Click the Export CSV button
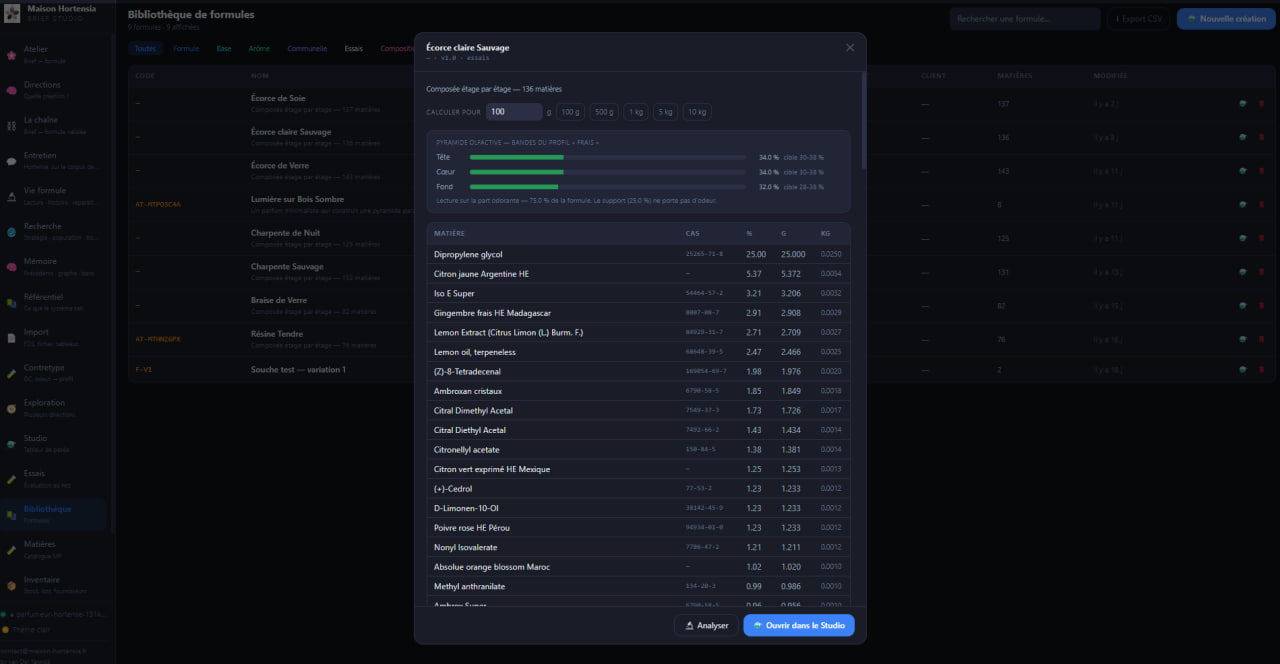The image size is (1280, 664). [1139, 19]
